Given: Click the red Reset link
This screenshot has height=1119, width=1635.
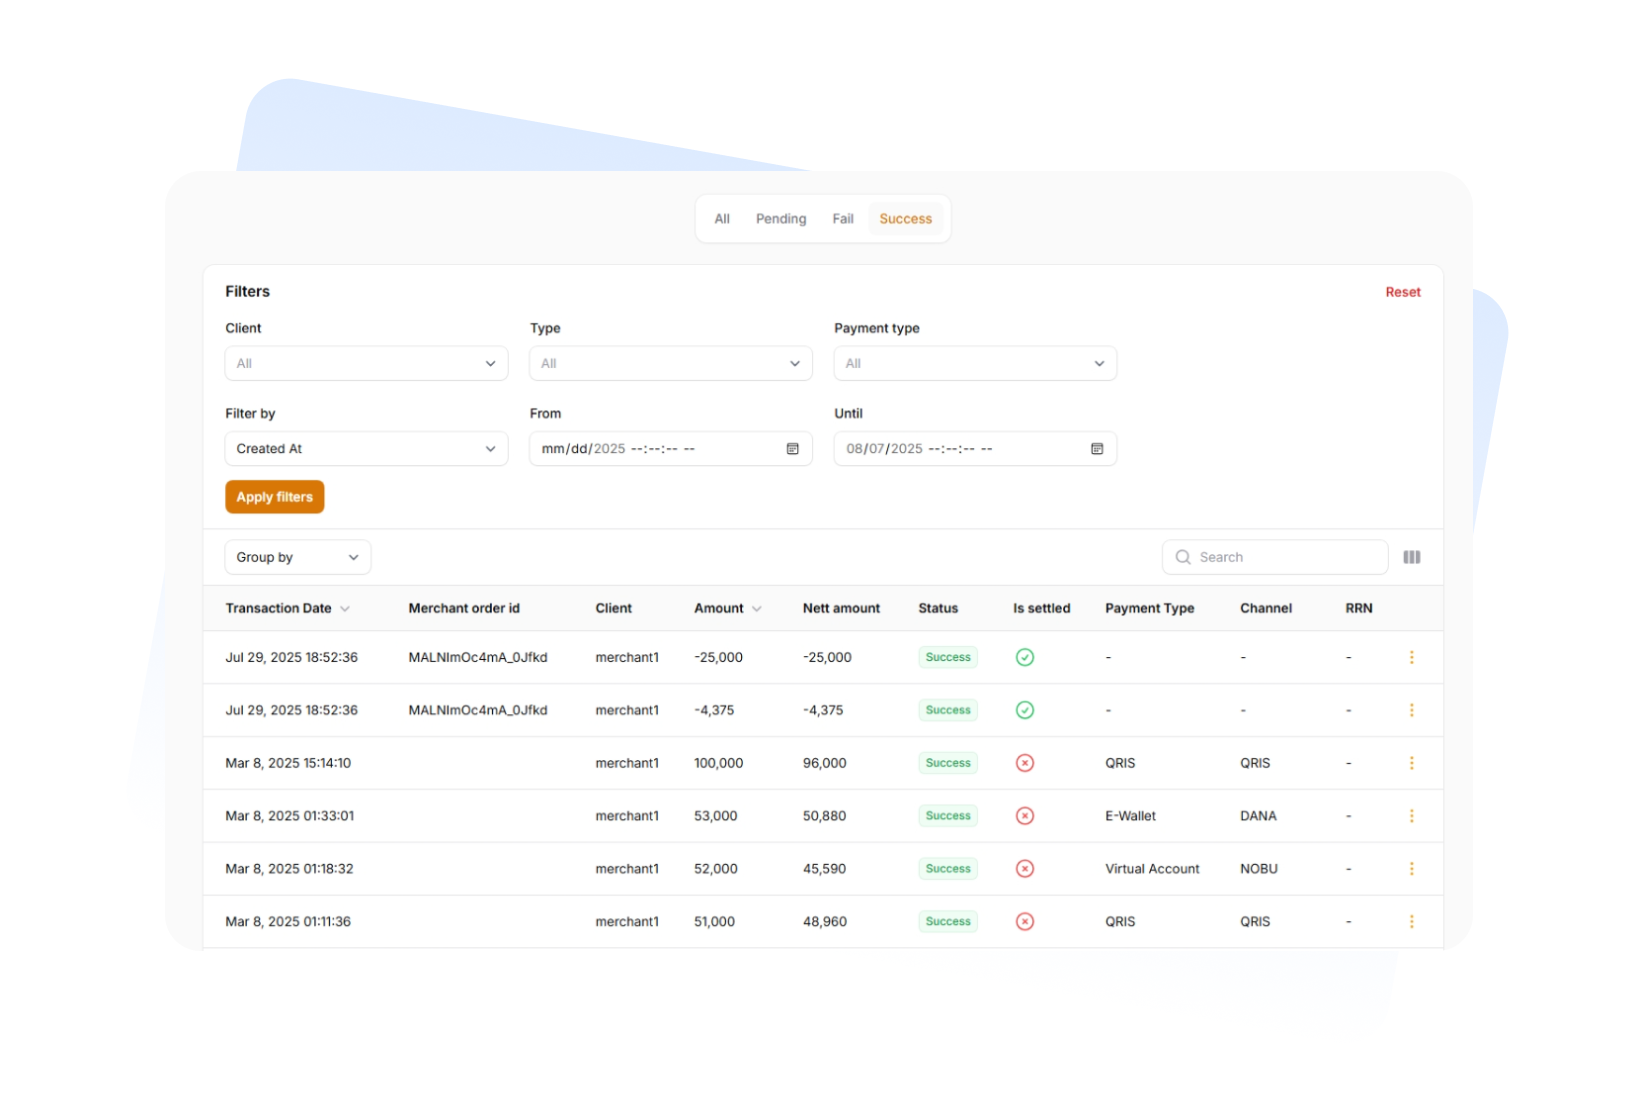Looking at the screenshot, I should pyautogui.click(x=1402, y=292).
